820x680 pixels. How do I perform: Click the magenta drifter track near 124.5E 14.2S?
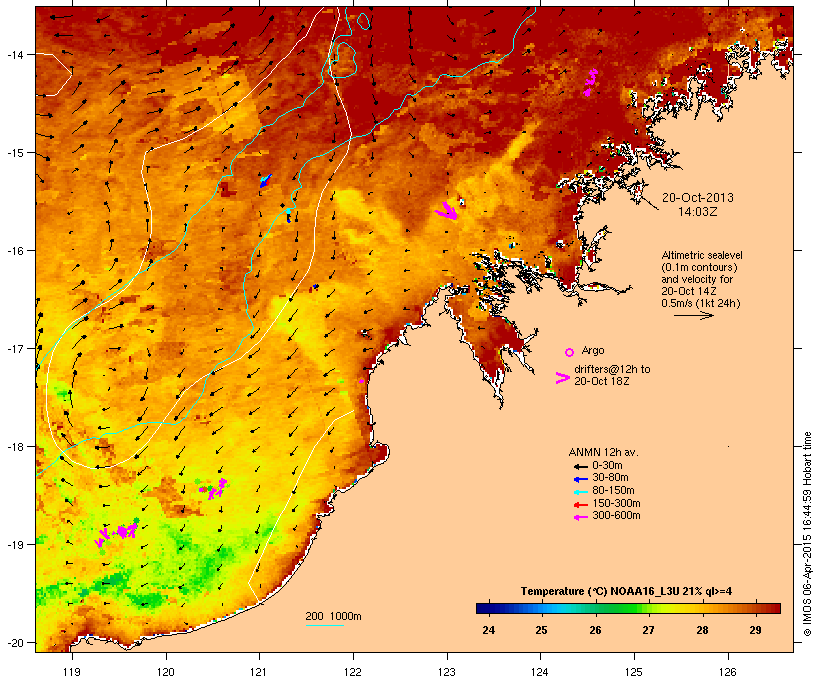(591, 83)
